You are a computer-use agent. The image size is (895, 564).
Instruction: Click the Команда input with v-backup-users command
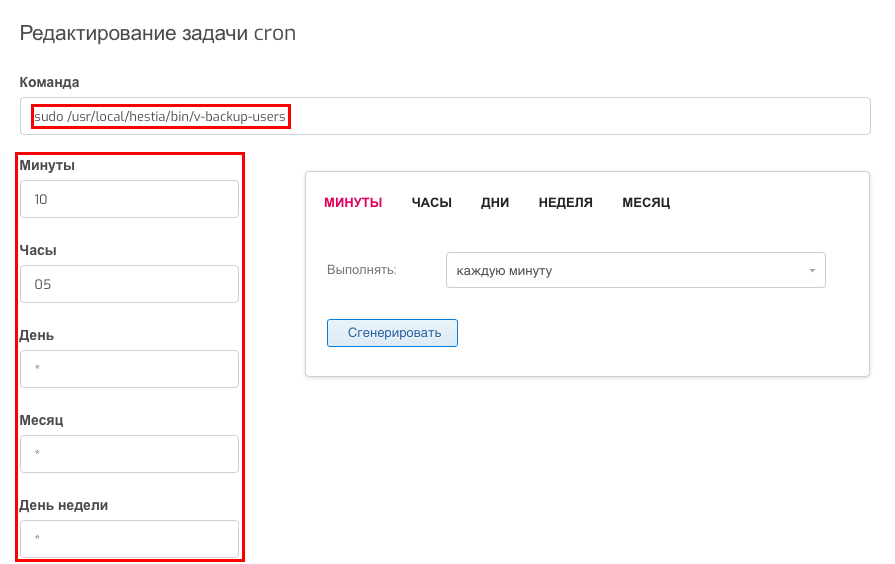445,116
